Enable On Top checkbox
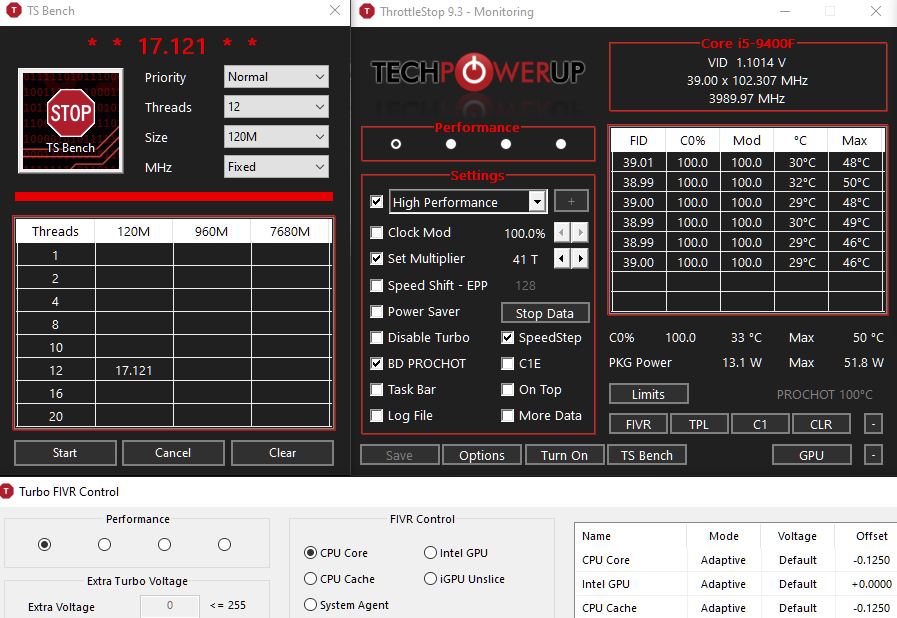The image size is (897, 618). (507, 390)
